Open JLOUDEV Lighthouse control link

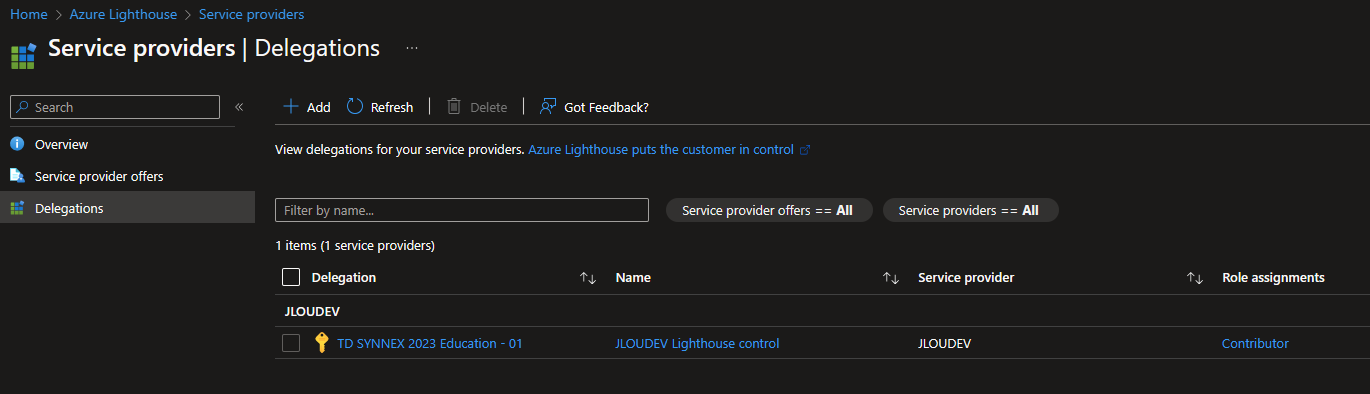click(x=697, y=343)
